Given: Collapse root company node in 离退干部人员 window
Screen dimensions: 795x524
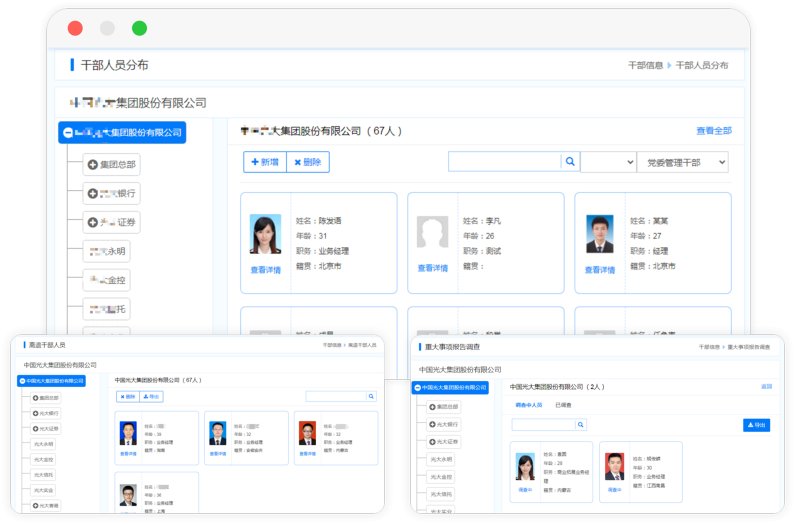Looking at the screenshot, I should click(22, 381).
